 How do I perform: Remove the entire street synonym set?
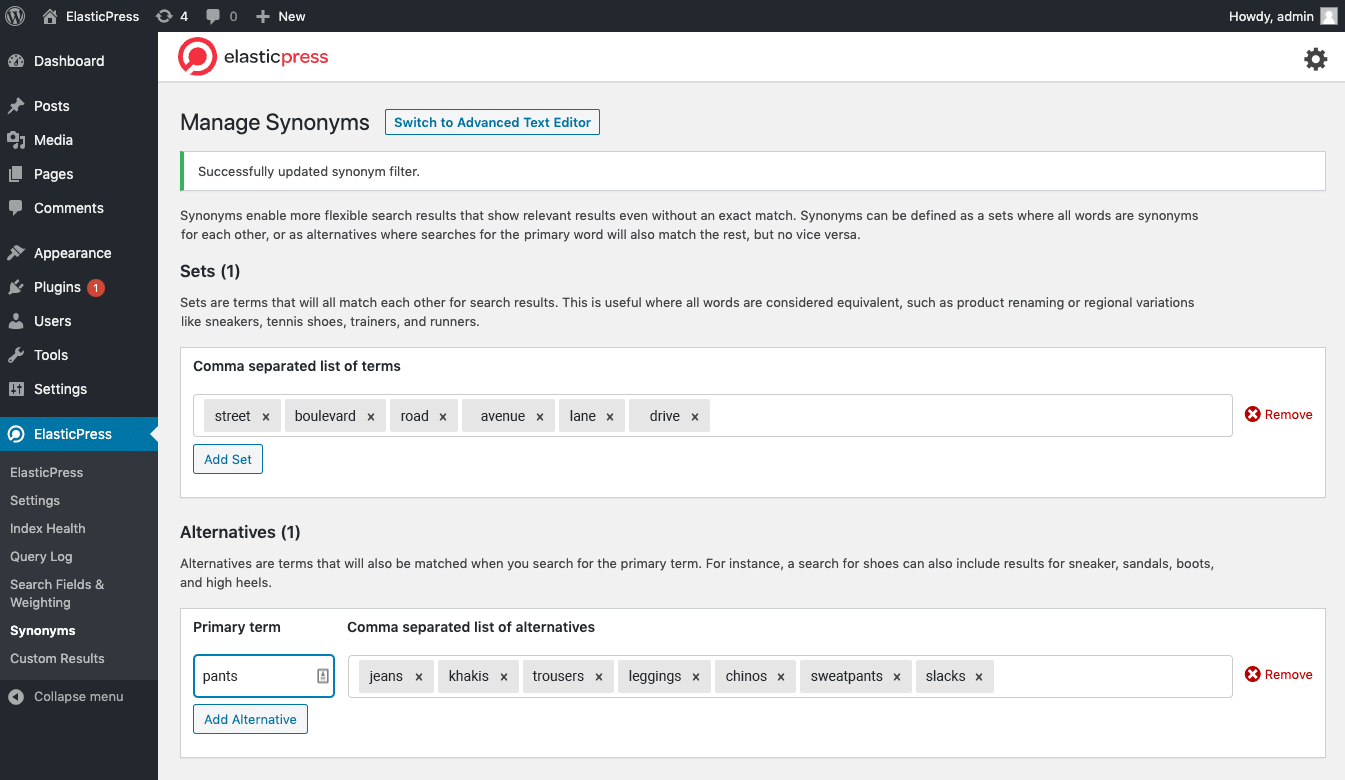(x=1279, y=415)
